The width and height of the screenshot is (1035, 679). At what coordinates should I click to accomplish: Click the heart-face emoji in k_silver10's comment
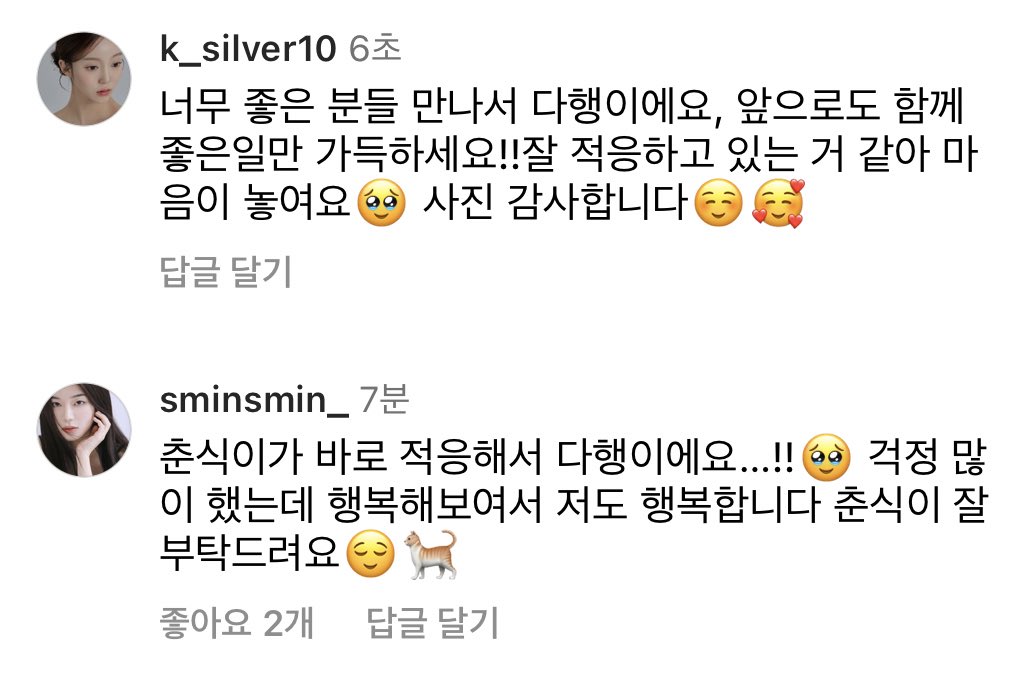pos(780,203)
